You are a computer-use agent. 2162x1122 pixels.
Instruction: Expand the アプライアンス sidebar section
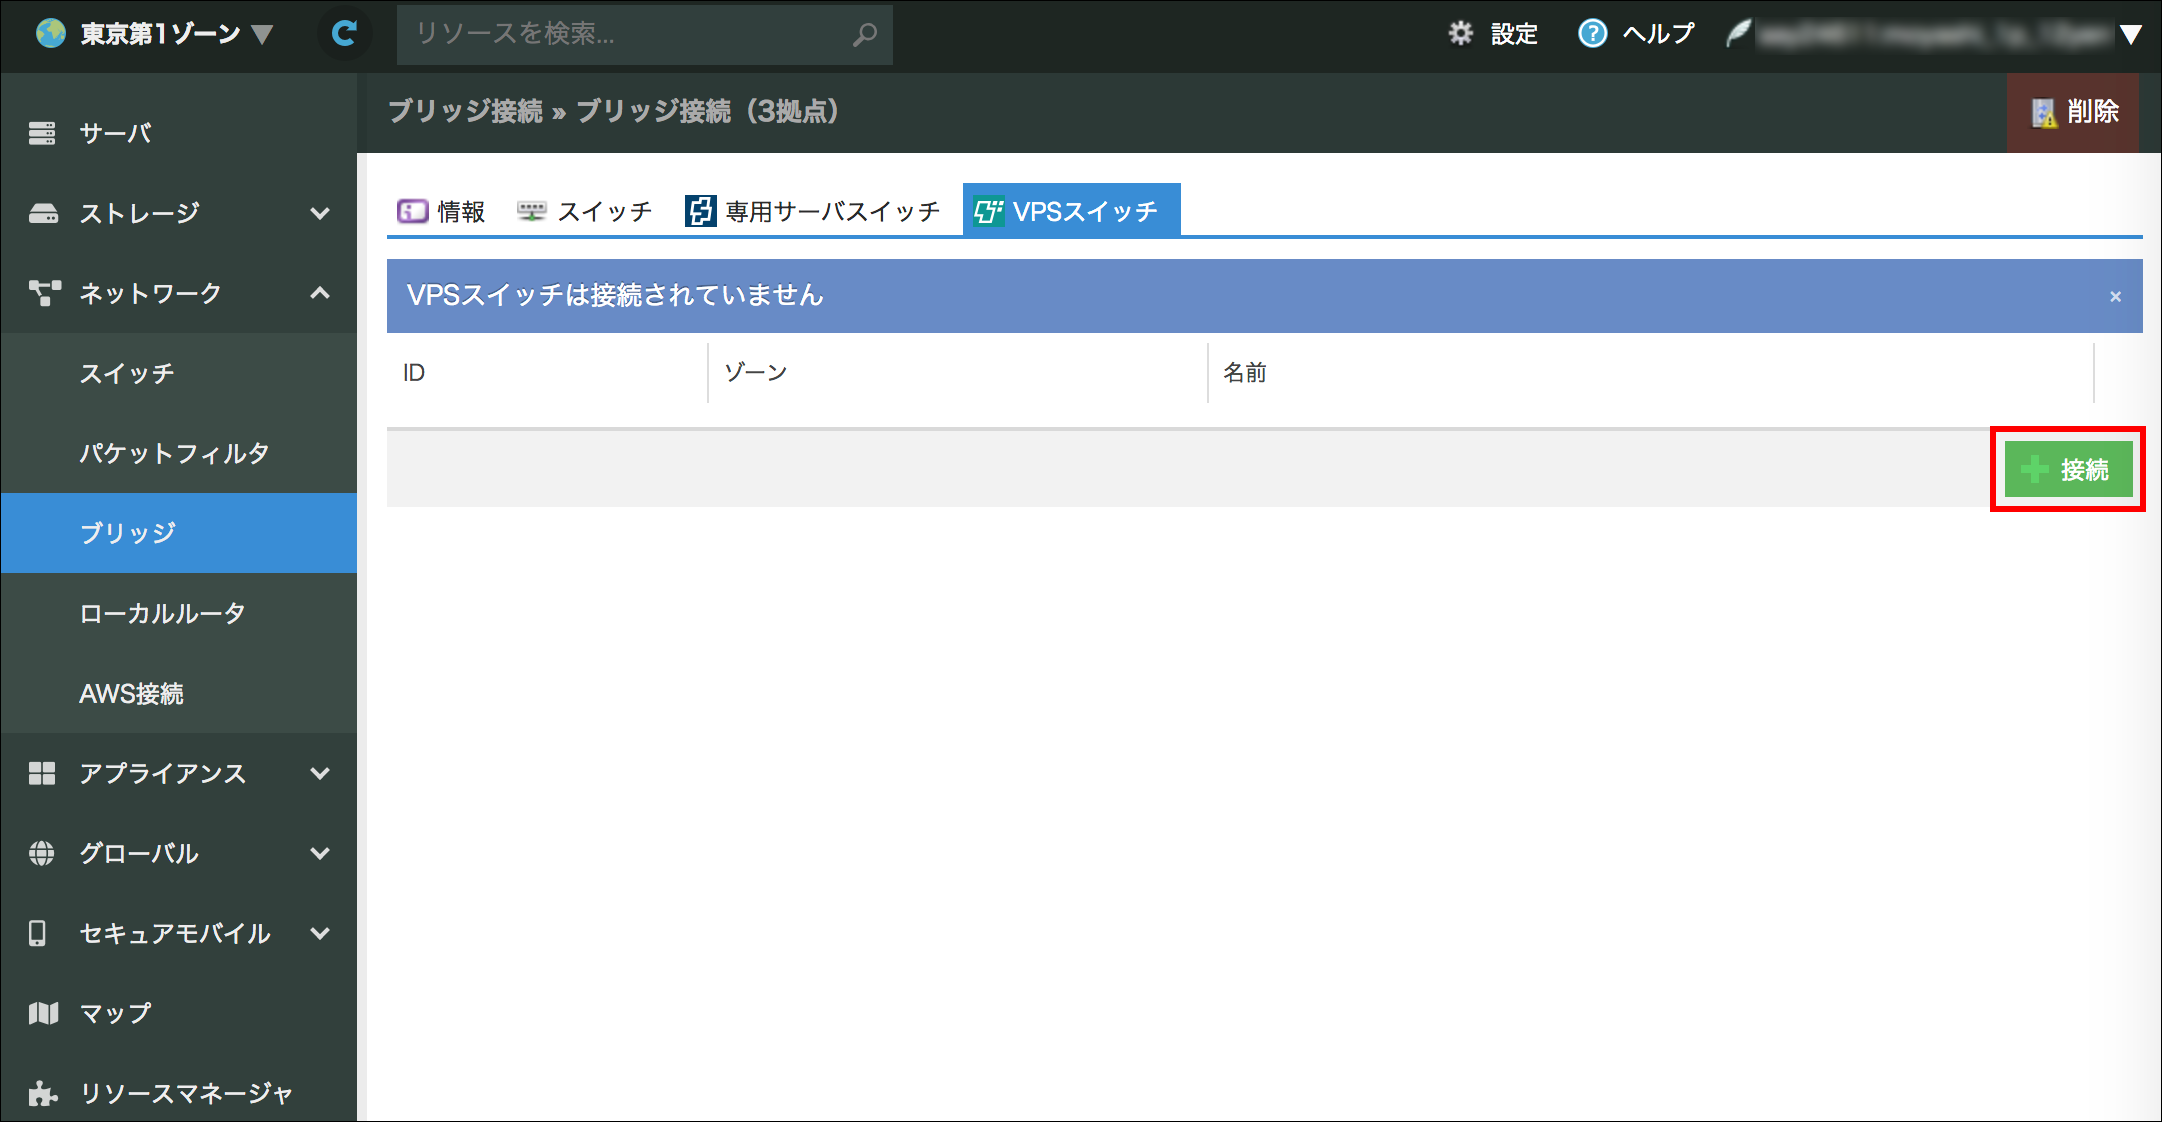pyautogui.click(x=320, y=773)
